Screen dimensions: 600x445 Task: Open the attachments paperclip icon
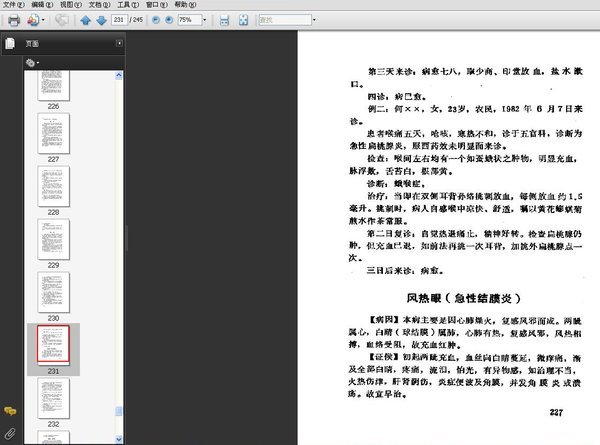point(10,434)
